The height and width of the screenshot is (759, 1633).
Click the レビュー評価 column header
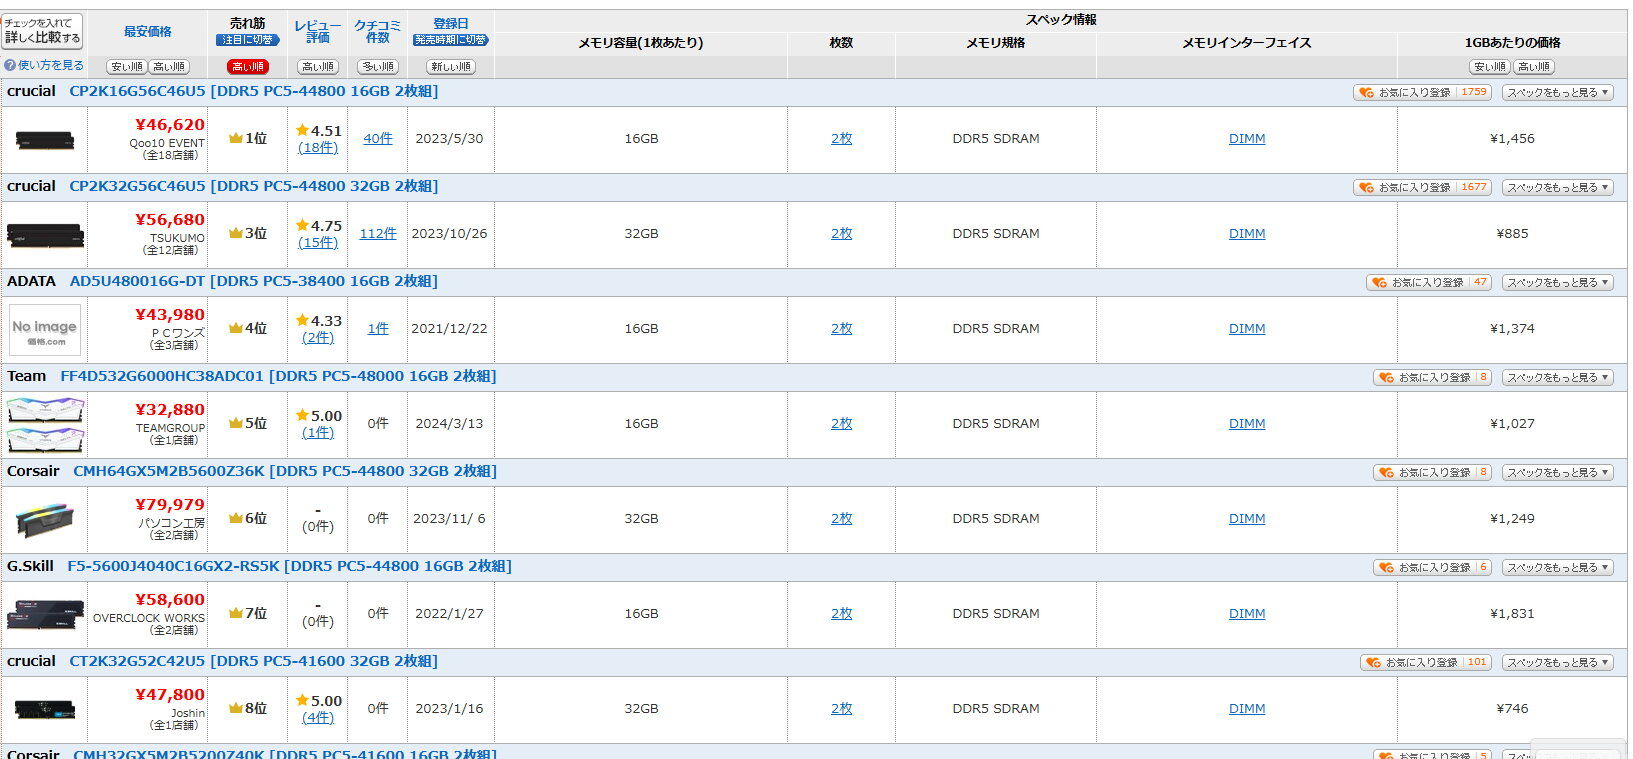click(x=318, y=31)
